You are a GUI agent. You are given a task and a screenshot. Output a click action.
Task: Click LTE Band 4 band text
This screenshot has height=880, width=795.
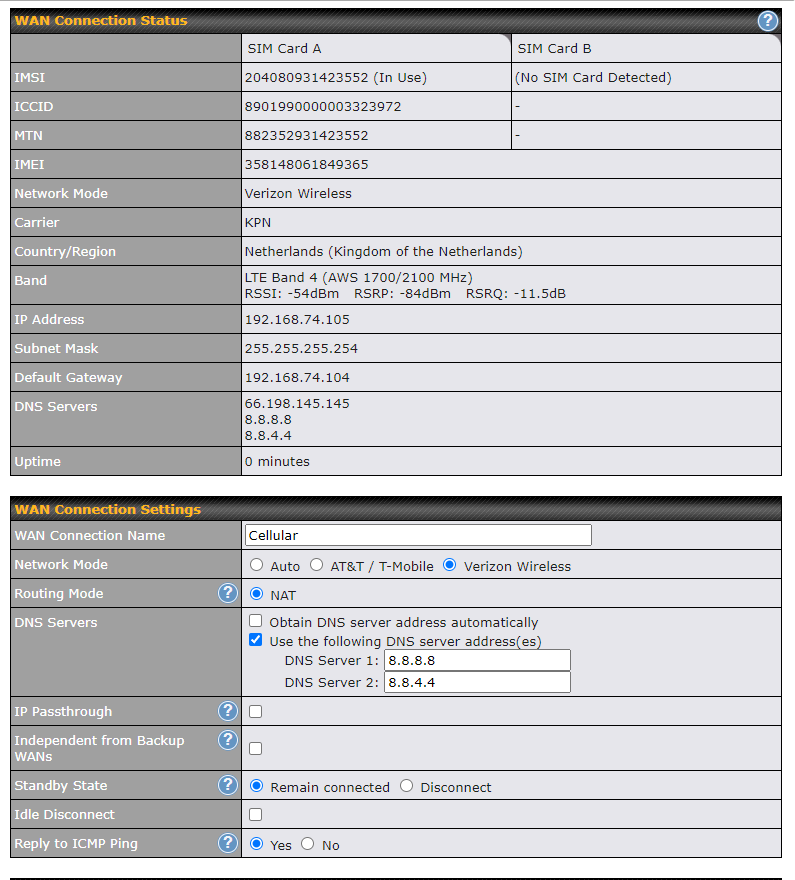(359, 278)
